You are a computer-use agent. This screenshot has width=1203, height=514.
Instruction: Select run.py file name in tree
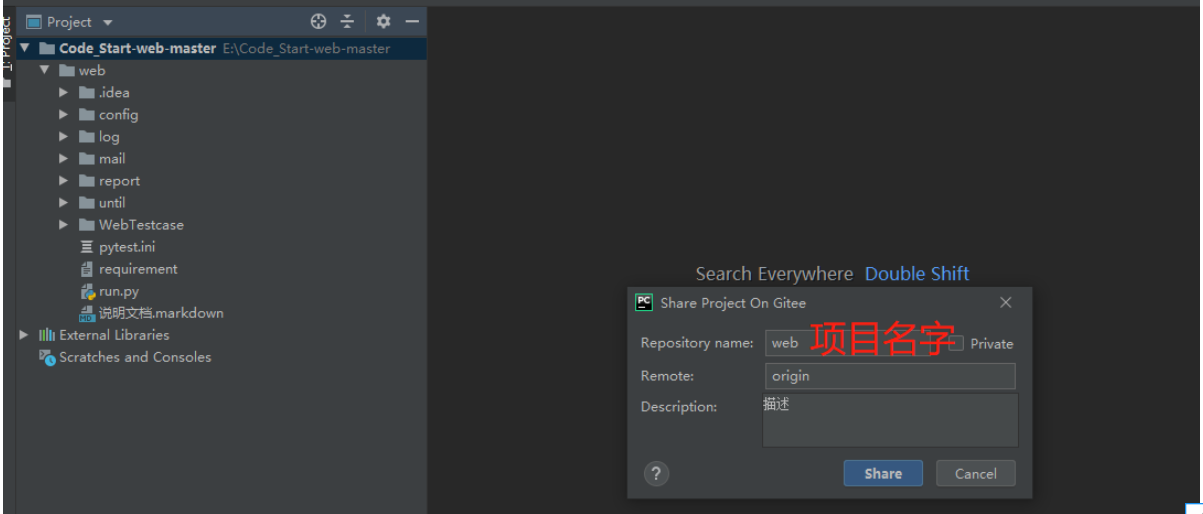tap(119, 291)
